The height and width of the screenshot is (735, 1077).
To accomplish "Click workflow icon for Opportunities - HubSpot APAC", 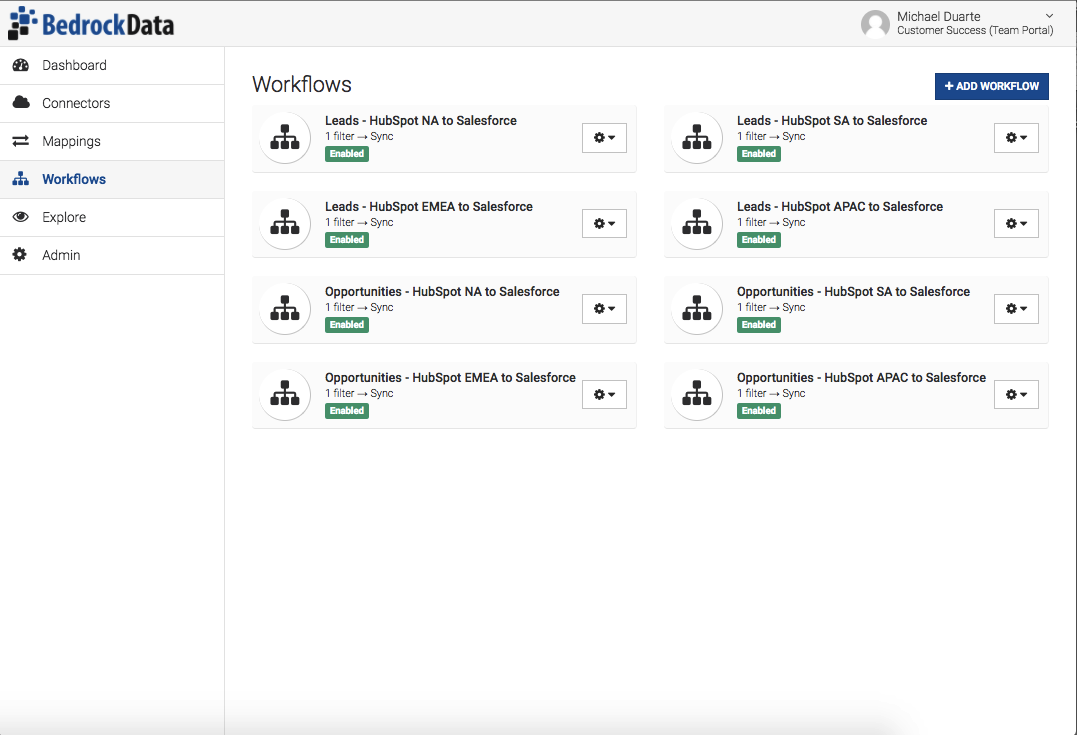I will [x=697, y=394].
